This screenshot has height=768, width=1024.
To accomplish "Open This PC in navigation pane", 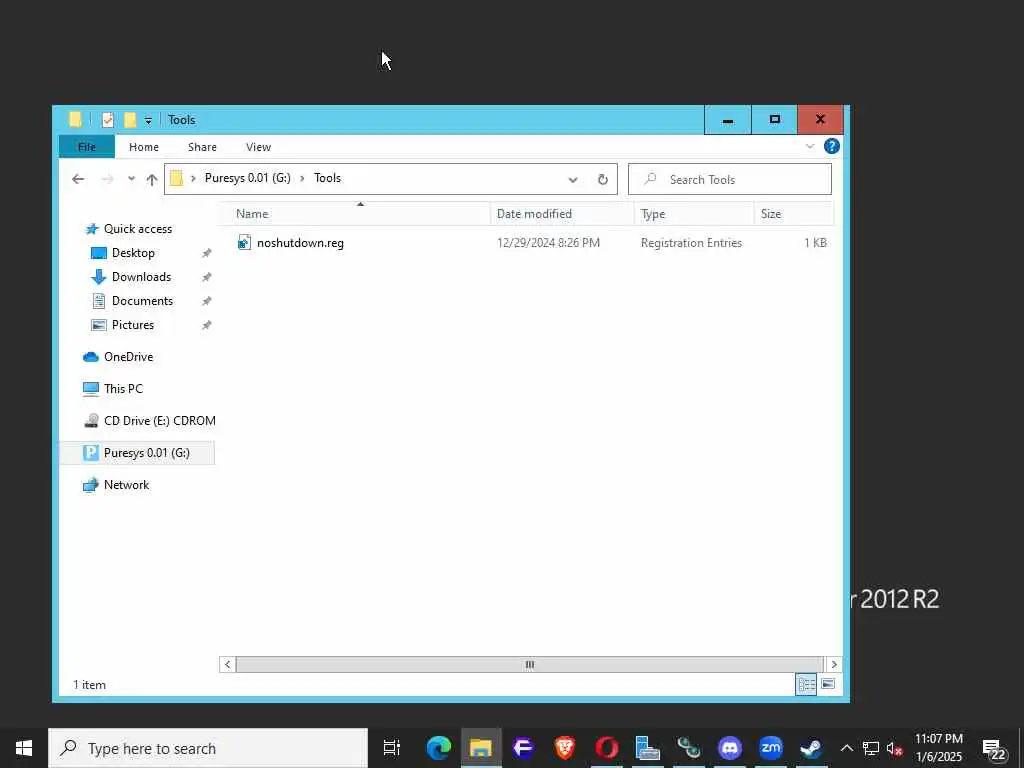I will (123, 389).
